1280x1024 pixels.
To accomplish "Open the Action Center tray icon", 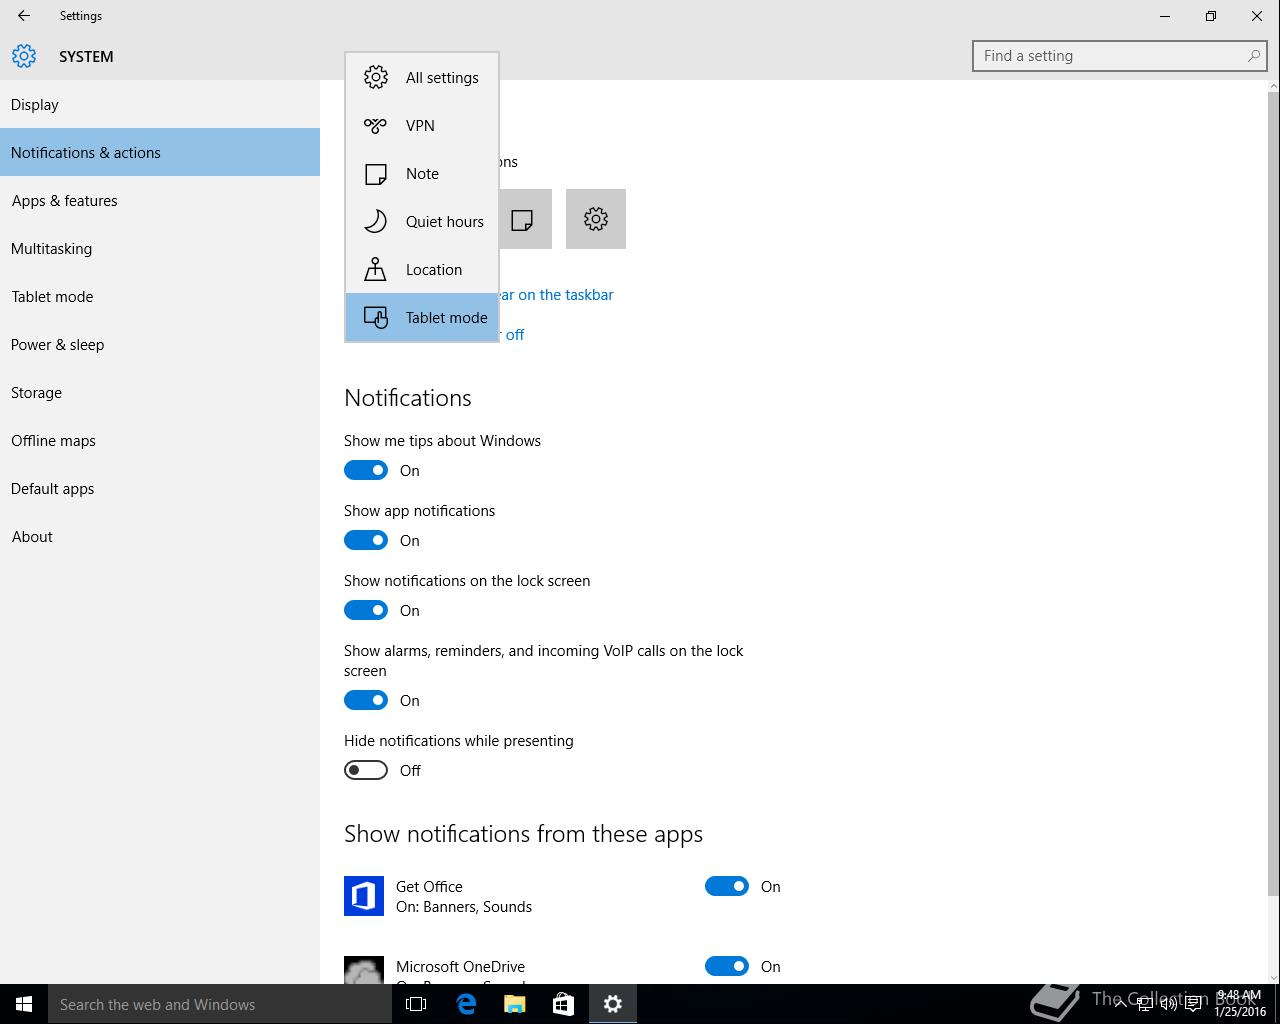I will click(x=1194, y=1004).
